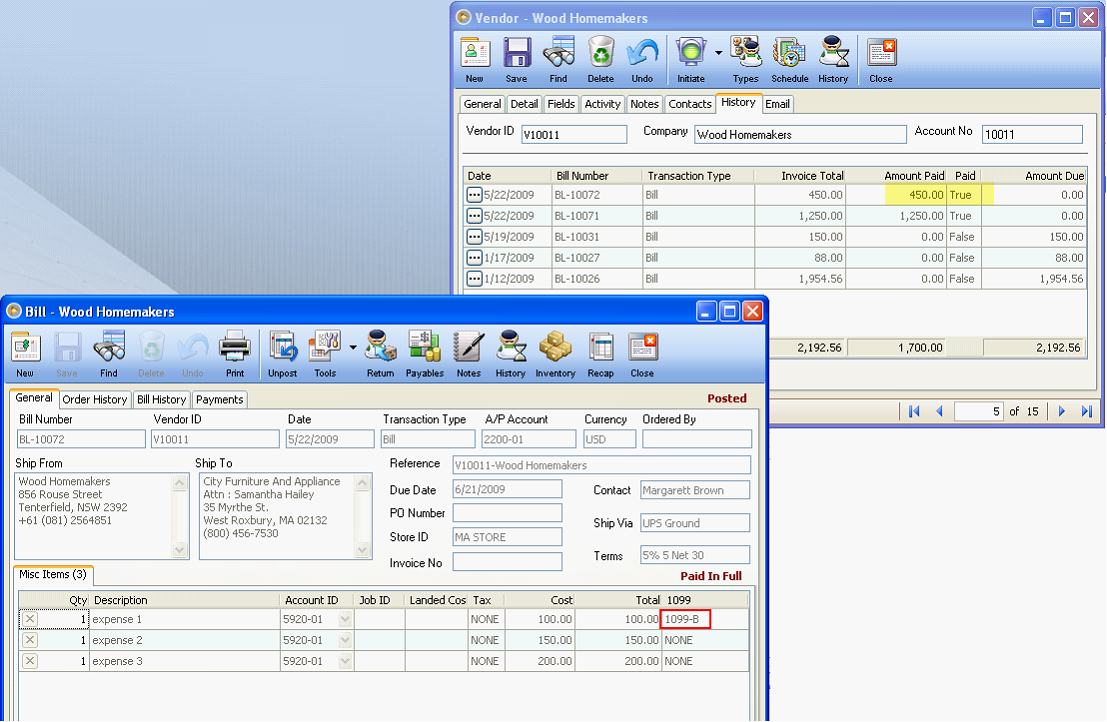Screen dimensions: 1107x722
Task: Click the PO Number field
Action: pos(508,513)
